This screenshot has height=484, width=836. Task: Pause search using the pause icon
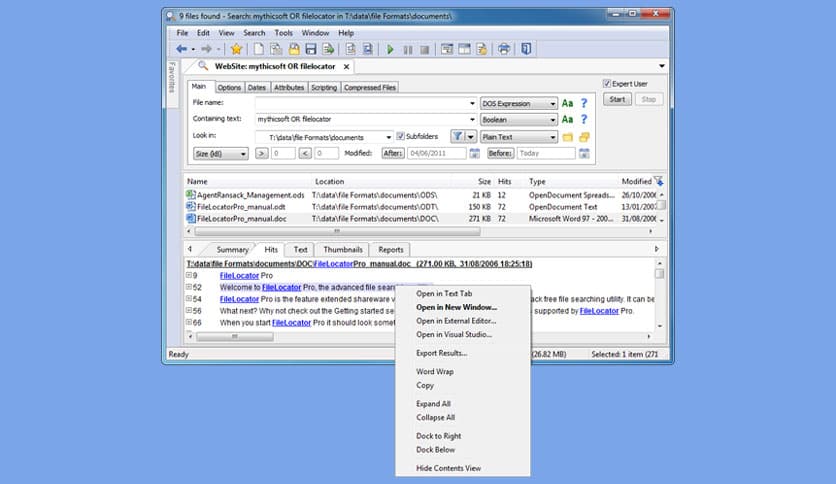point(408,50)
